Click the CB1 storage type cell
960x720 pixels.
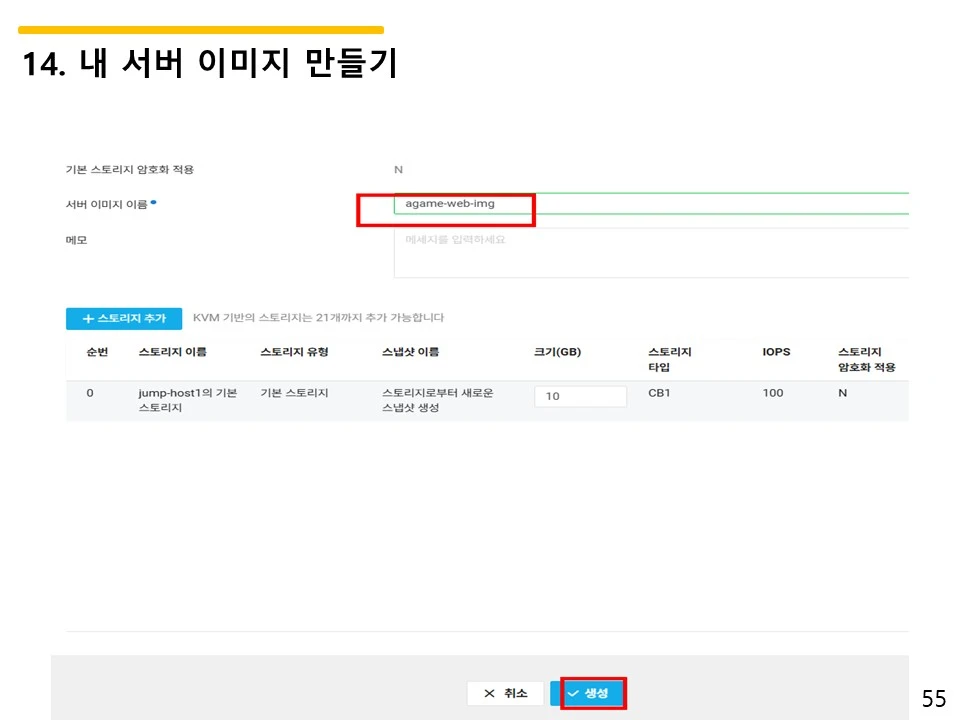tap(660, 393)
